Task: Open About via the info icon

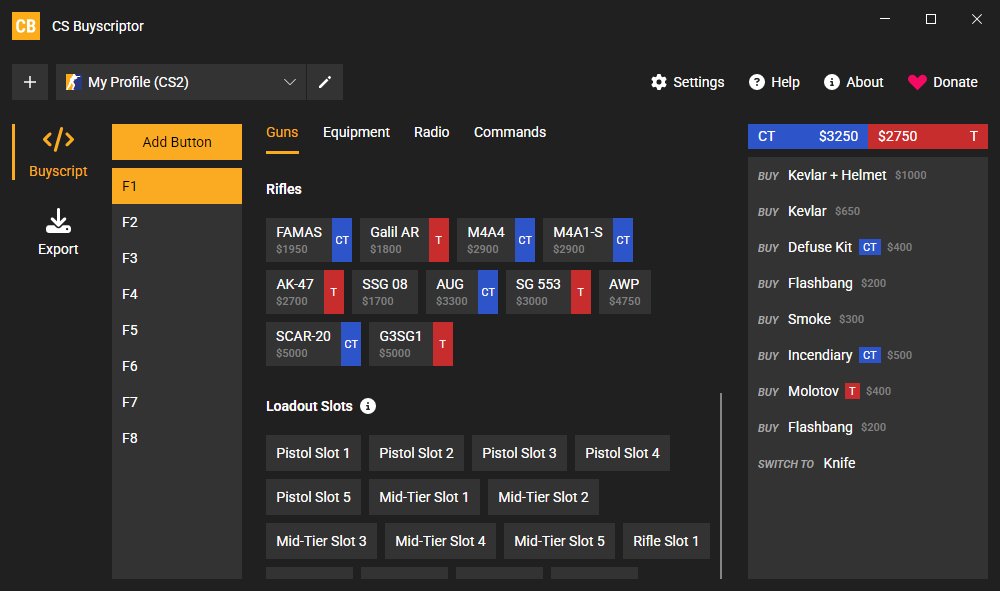Action: coord(832,82)
